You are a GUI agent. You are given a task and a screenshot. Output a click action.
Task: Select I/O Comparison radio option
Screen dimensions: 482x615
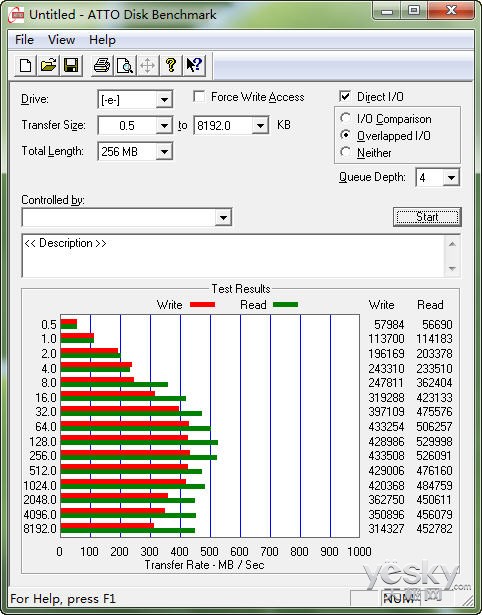click(x=346, y=118)
